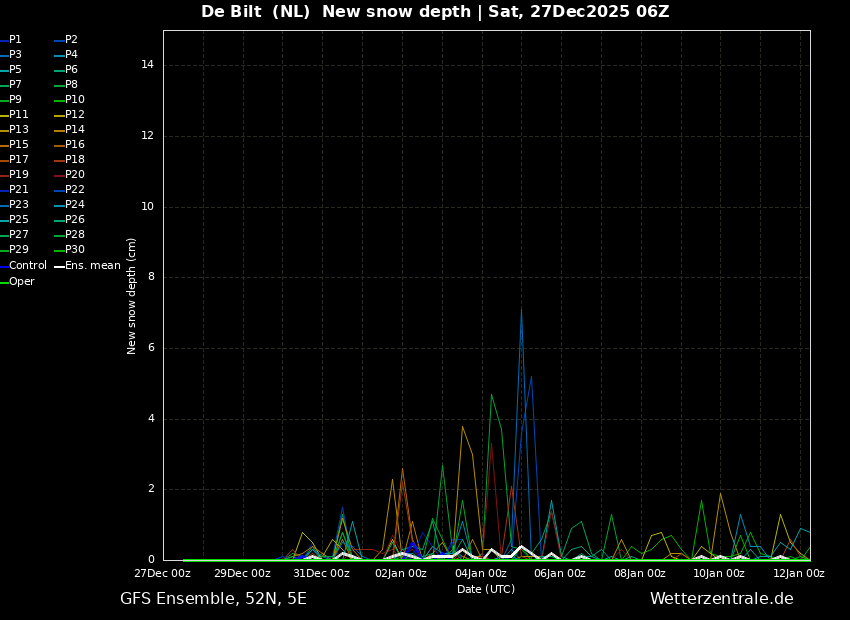Select the P15 legend entry

pos(14,145)
